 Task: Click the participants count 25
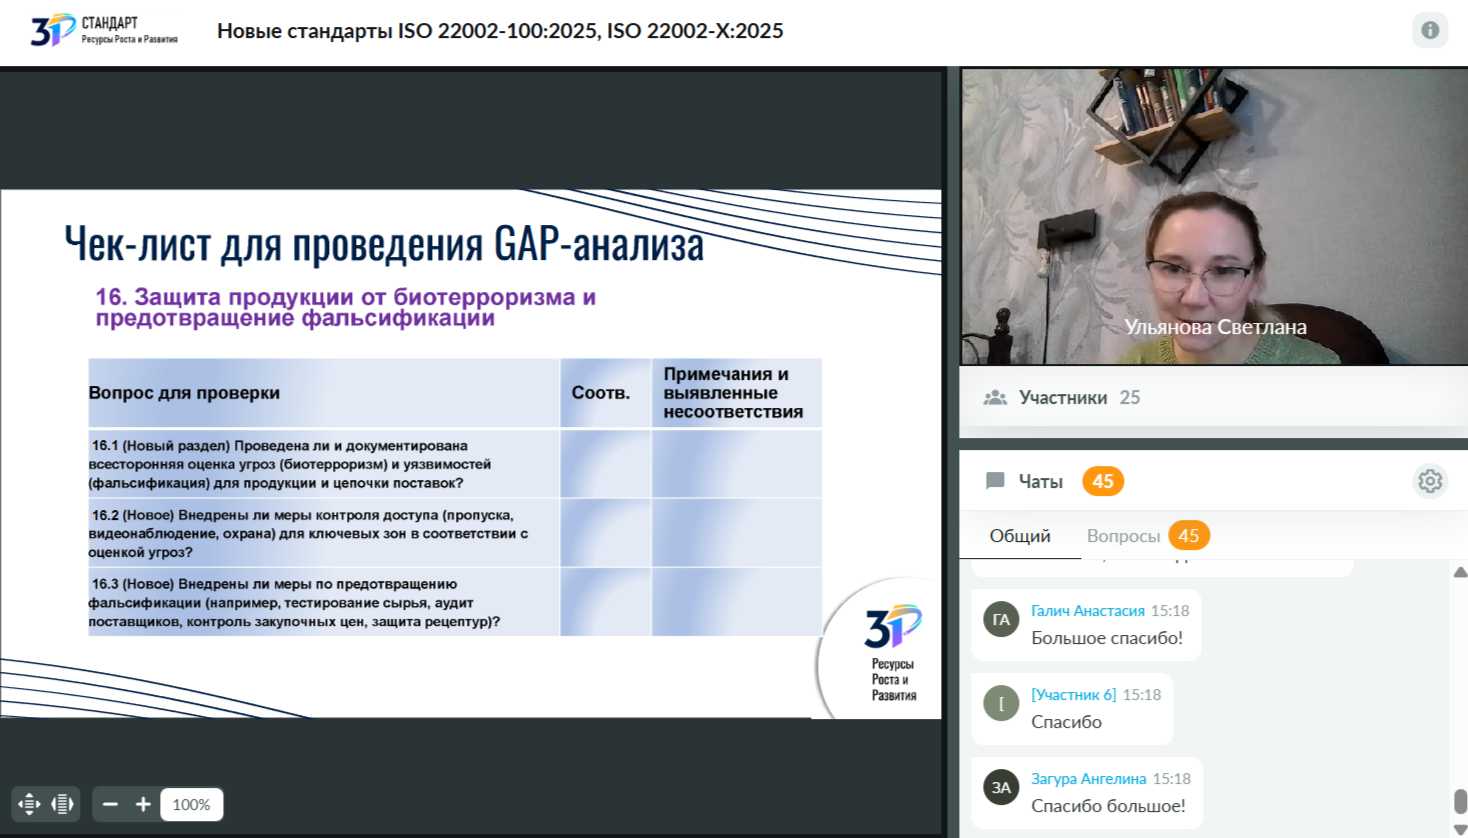point(1130,398)
